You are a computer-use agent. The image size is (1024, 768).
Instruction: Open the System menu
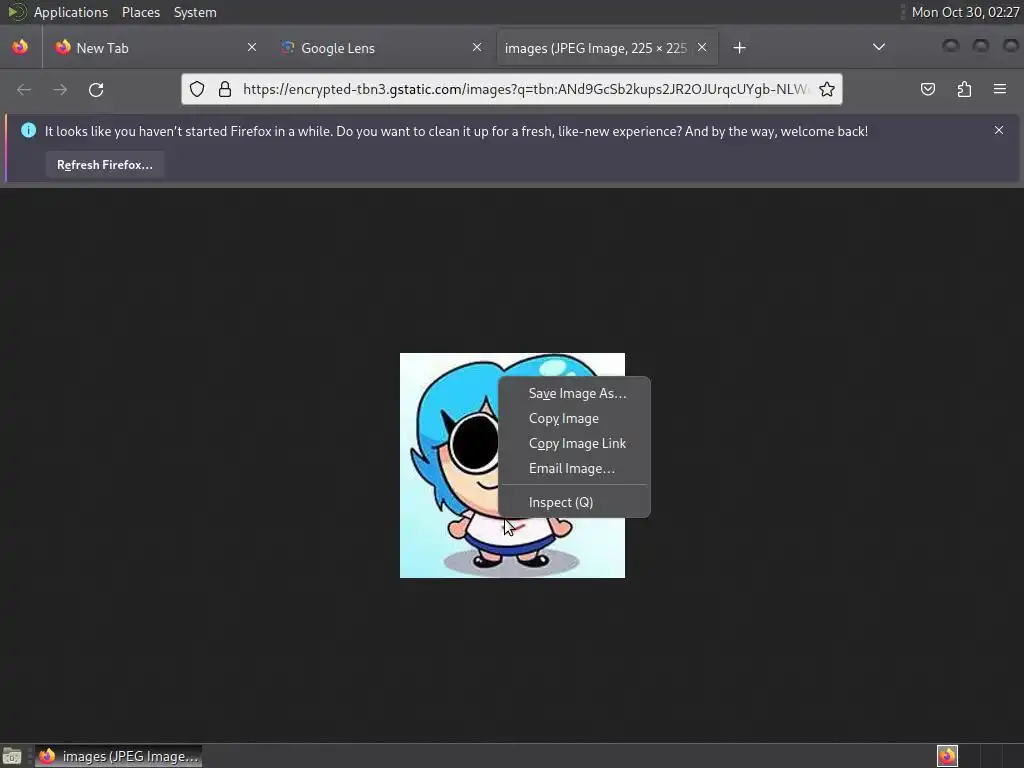[x=195, y=12]
